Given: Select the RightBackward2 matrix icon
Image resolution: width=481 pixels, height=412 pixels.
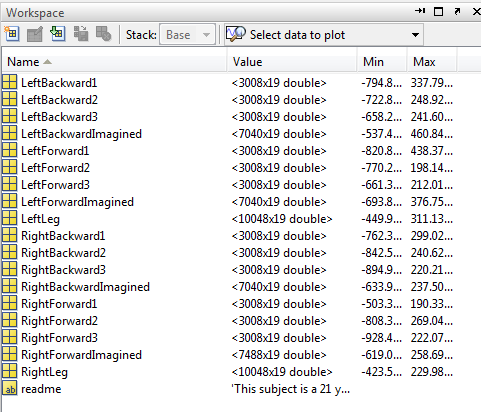Looking at the screenshot, I should click(x=9, y=252).
